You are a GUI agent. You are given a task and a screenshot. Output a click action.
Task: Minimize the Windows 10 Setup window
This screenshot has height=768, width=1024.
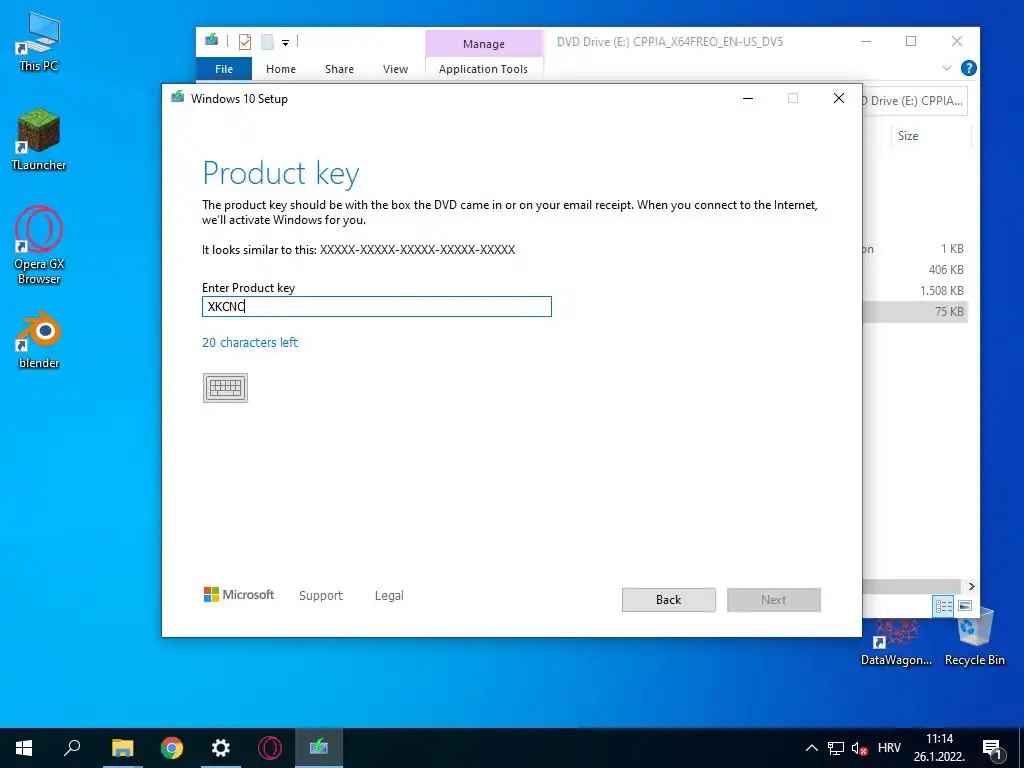click(748, 98)
